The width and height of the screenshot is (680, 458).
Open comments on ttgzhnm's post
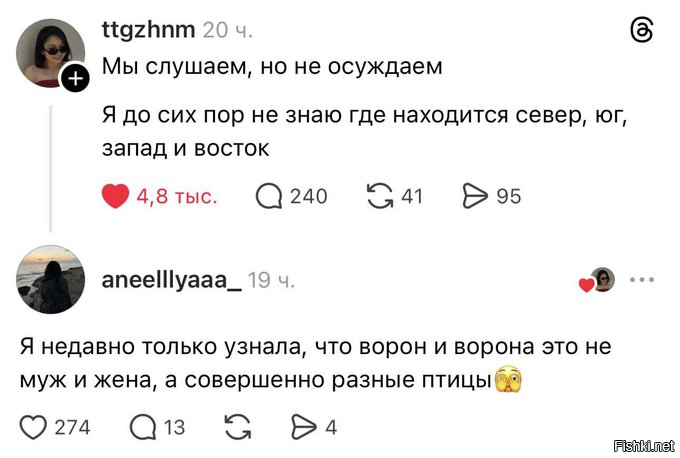268,196
